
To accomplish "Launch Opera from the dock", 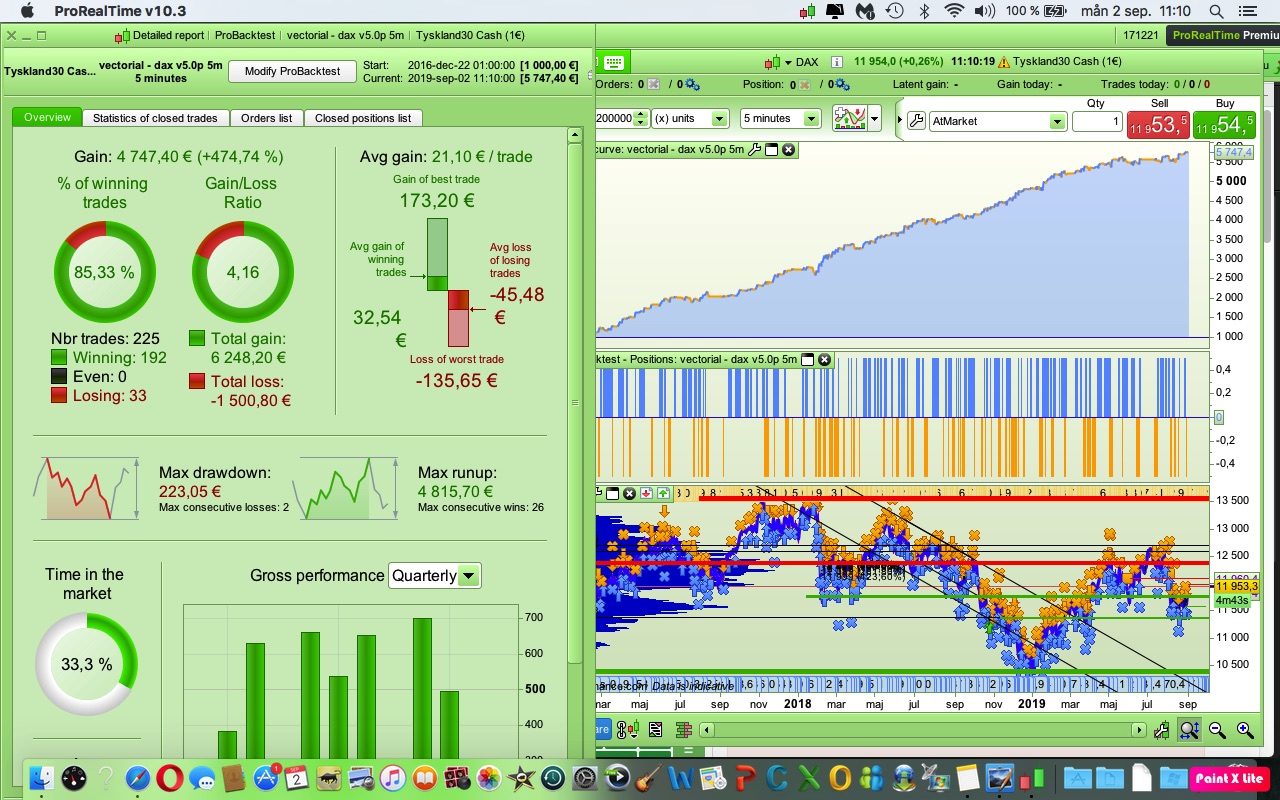I will click(x=170, y=778).
